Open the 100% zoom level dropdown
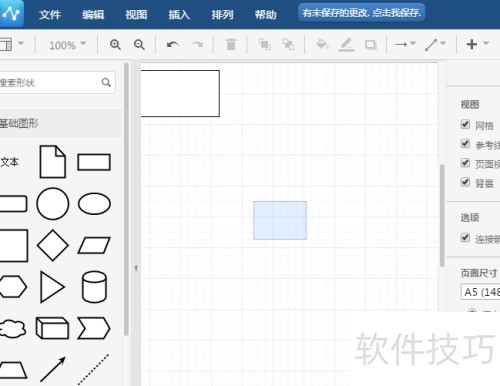The width and height of the screenshot is (500, 386). pyautogui.click(x=68, y=45)
